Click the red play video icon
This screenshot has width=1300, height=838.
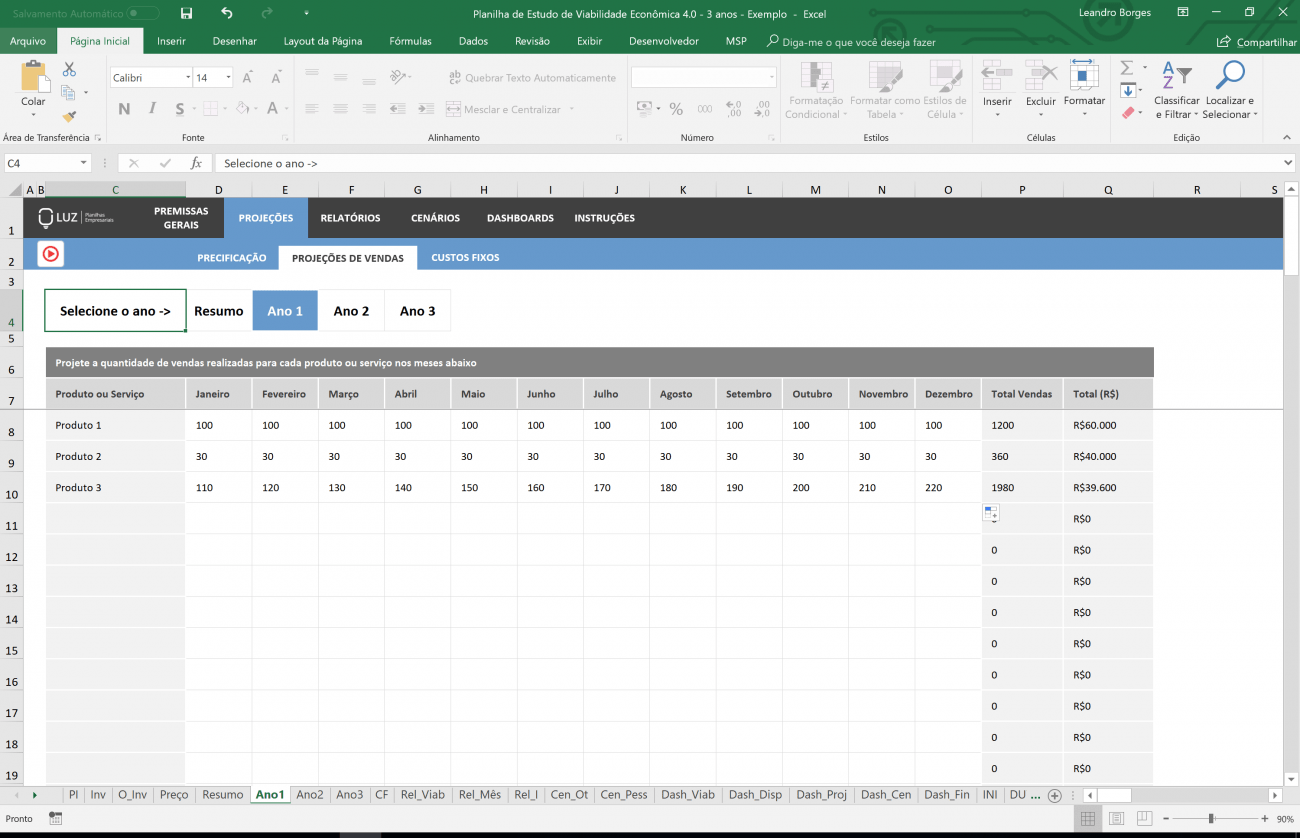(51, 254)
